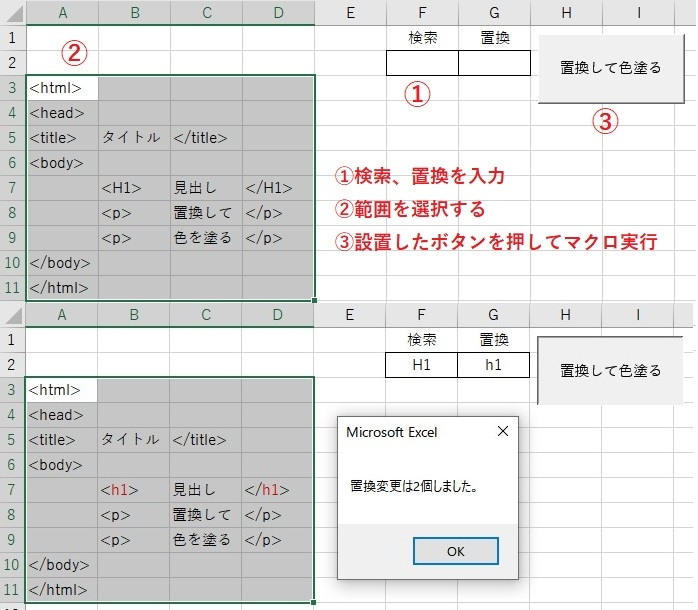Select row 1 header in upper sheet
Viewport: 698px width, 610px height.
pyautogui.click(x=13, y=38)
